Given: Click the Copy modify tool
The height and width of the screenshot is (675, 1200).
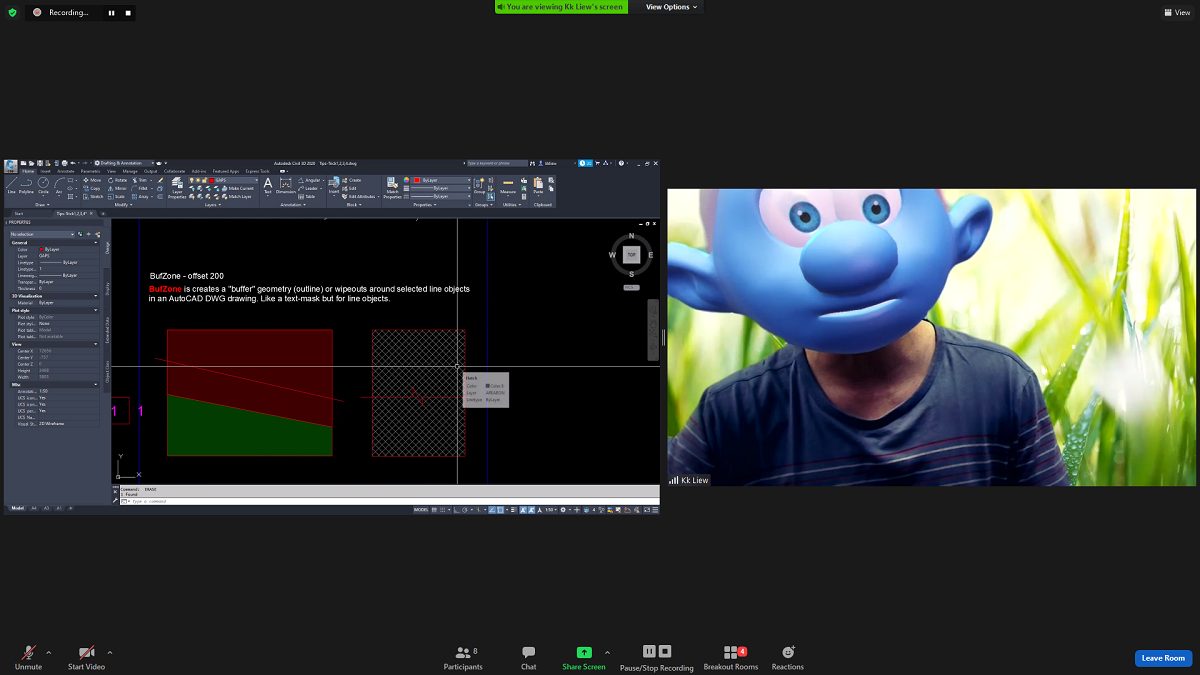Looking at the screenshot, I should pos(92,188).
